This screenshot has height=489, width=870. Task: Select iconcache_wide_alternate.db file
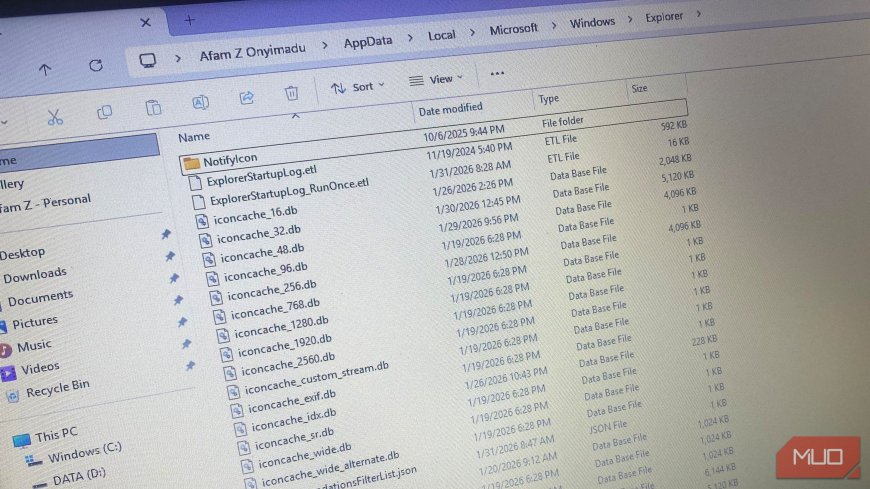coord(328,470)
